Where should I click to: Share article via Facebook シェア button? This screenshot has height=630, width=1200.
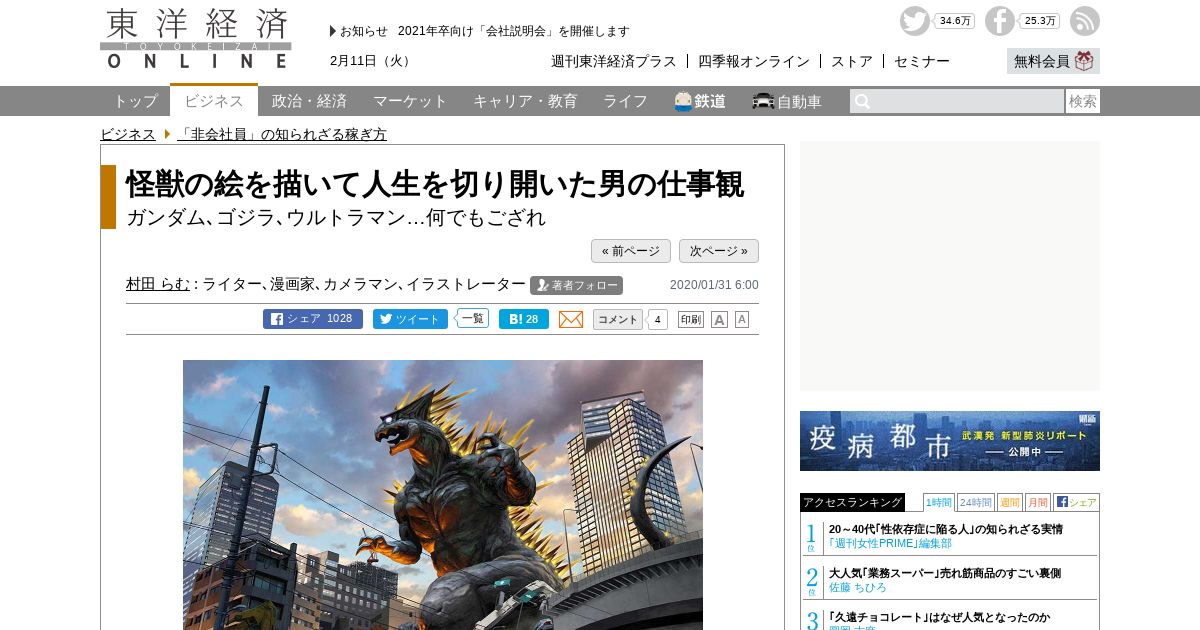313,319
